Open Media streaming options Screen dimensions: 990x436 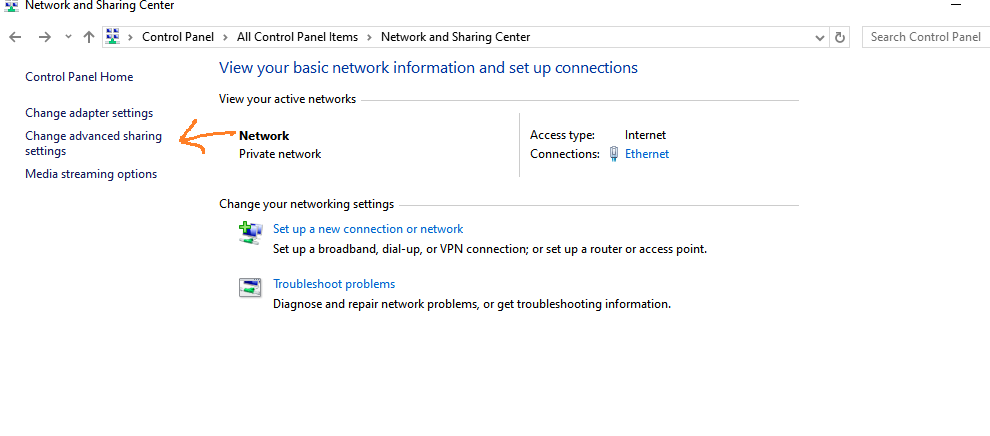click(x=91, y=174)
